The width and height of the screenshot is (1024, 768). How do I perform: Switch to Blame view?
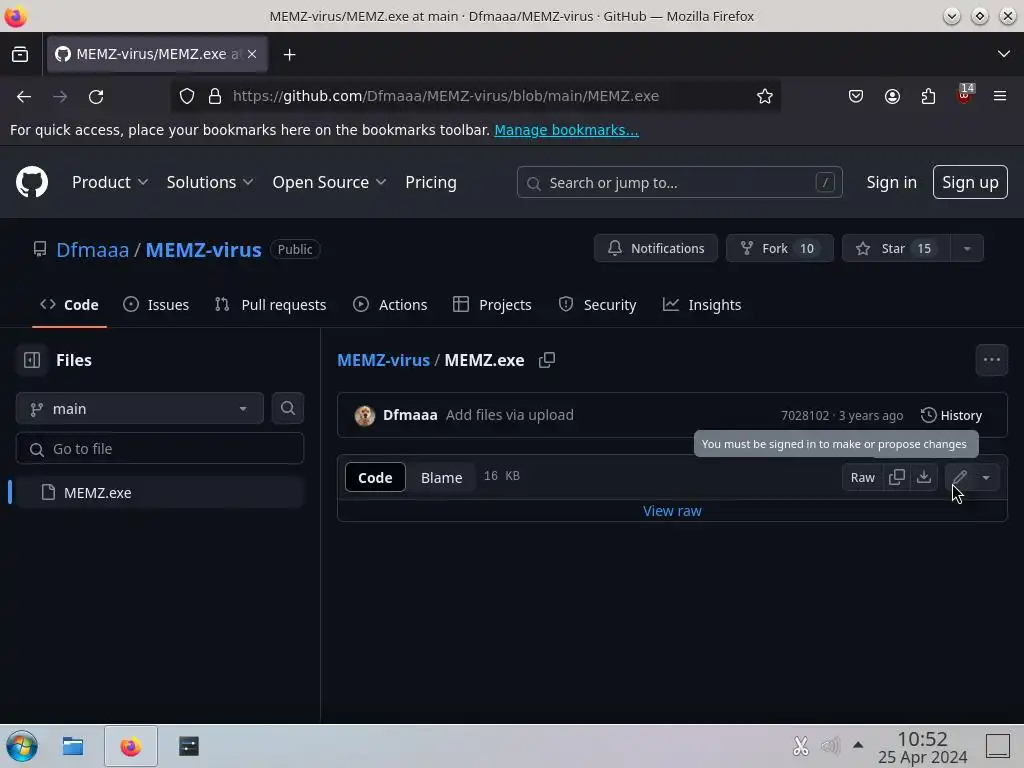[441, 477]
